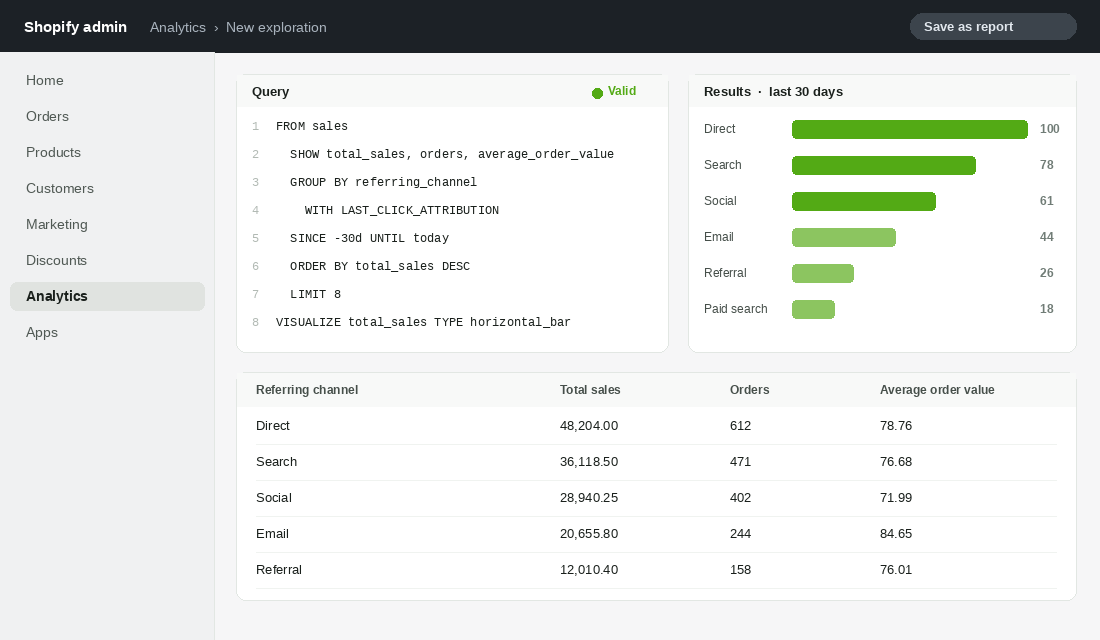Click the chart value 78
Image resolution: width=1100 pixels, height=640 pixels.
click(1047, 165)
